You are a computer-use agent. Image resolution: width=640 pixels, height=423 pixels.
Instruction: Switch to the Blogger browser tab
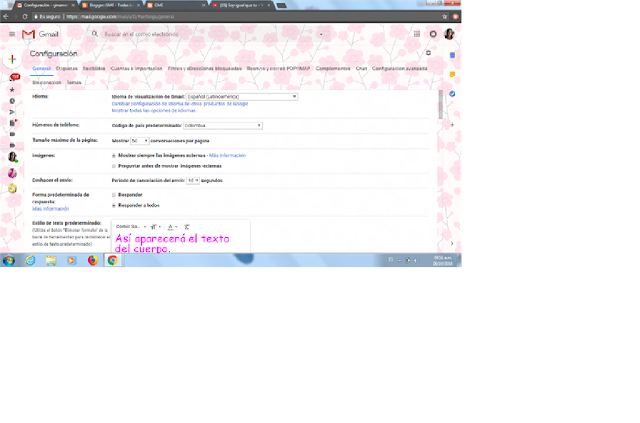tap(109, 5)
